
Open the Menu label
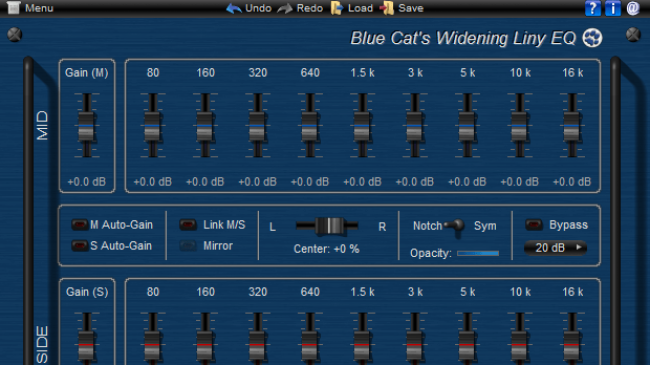coord(39,8)
